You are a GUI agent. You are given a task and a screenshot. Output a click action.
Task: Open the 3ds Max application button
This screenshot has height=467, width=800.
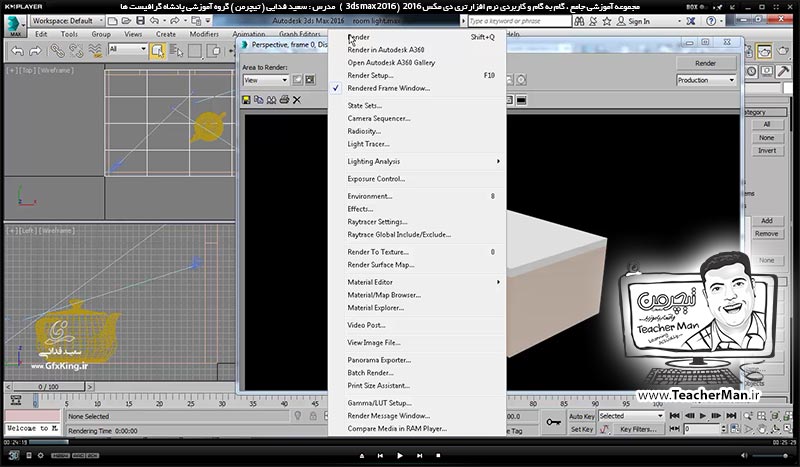[x=14, y=25]
